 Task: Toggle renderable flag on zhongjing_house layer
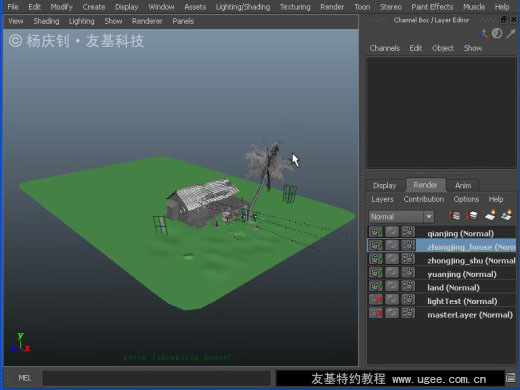(376, 245)
